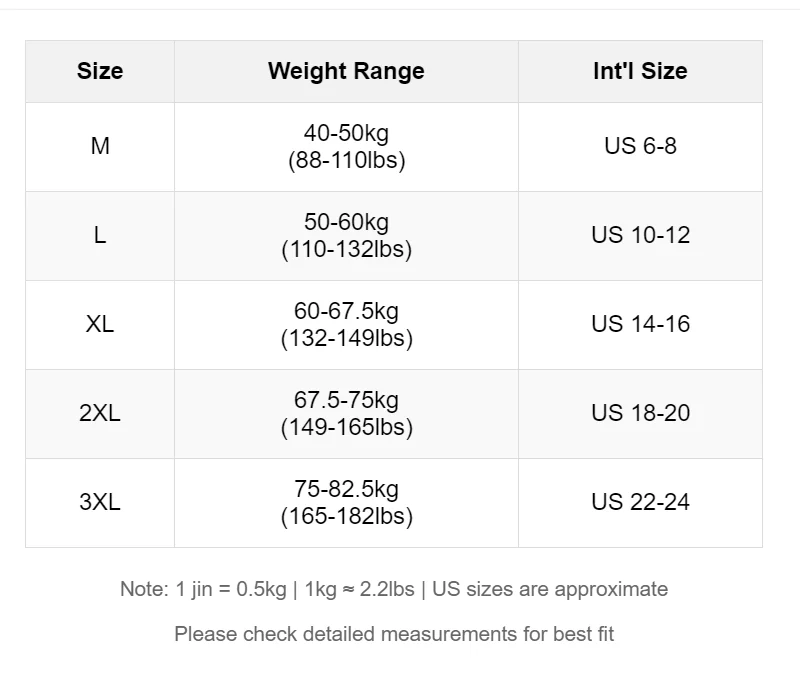Click the Size column header
Screen dimensions: 800x680
(x=100, y=71)
